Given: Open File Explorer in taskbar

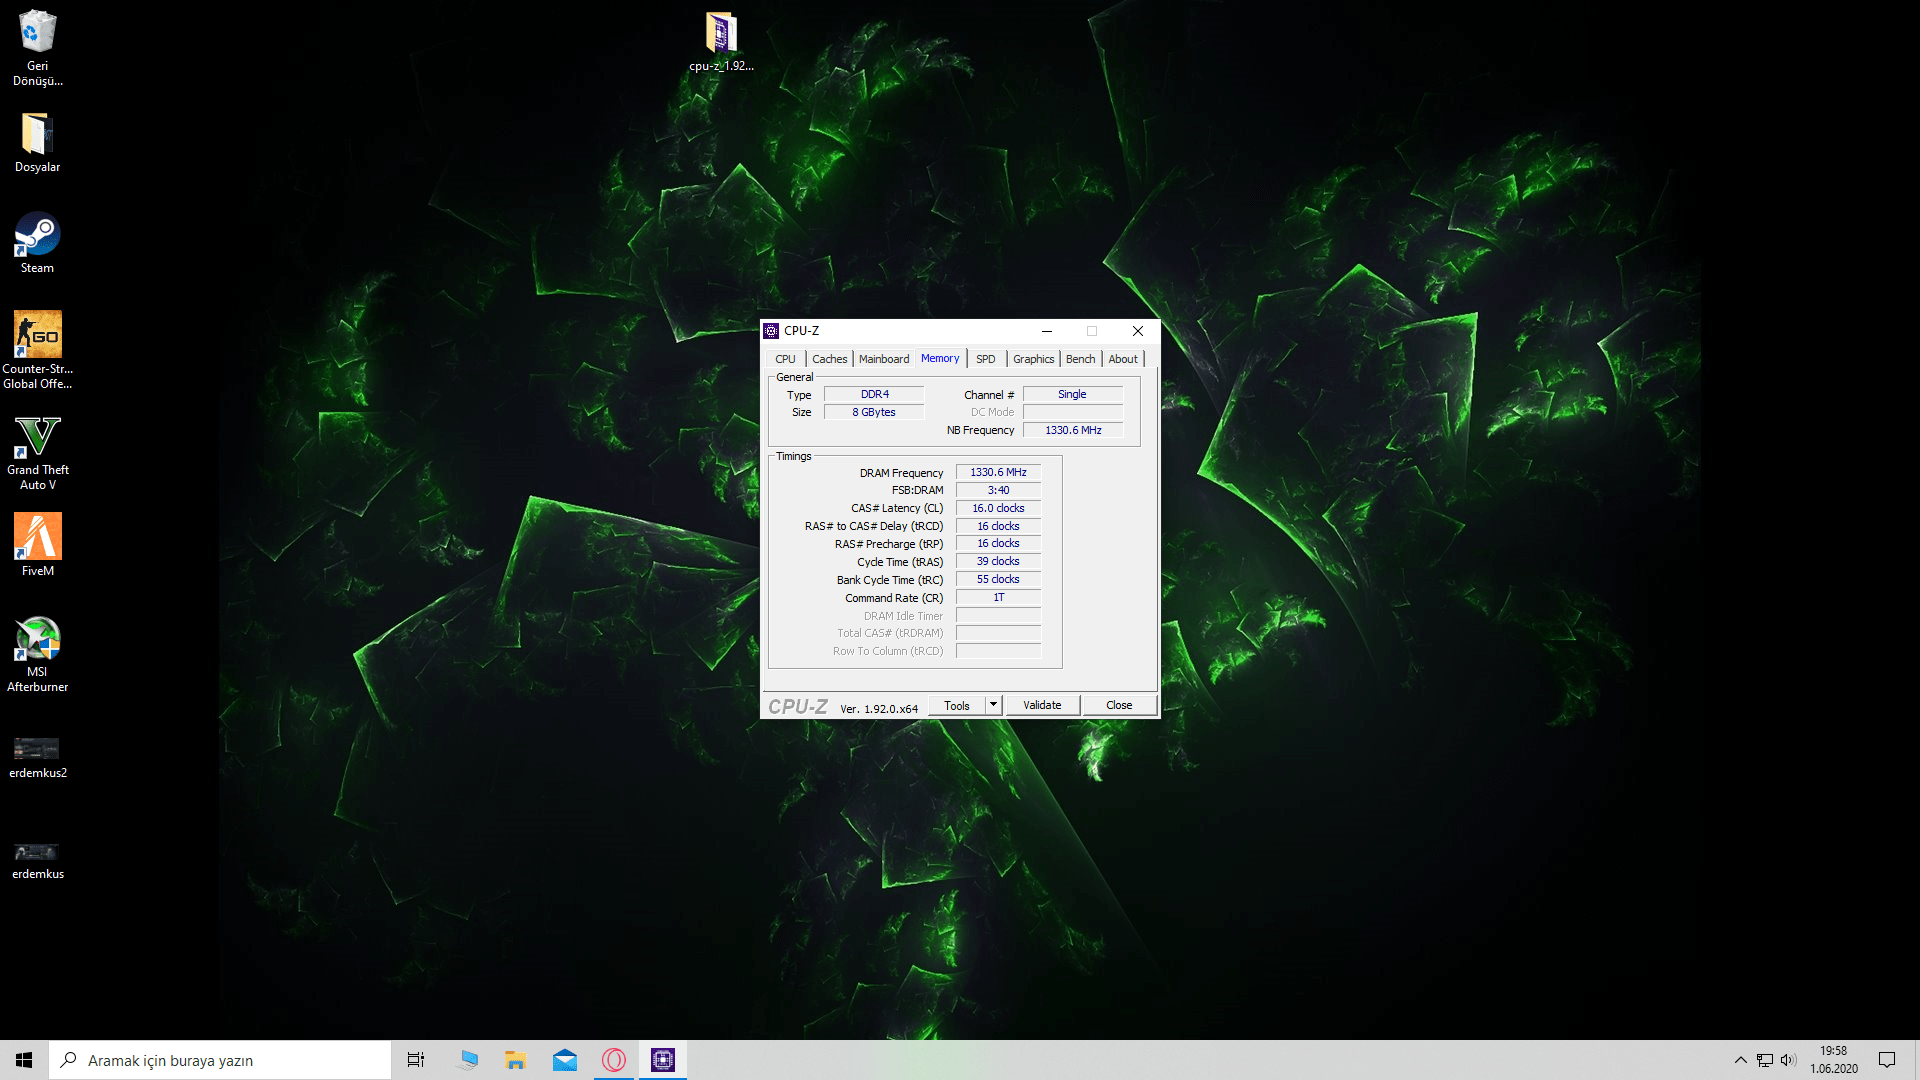Looking at the screenshot, I should (516, 1060).
